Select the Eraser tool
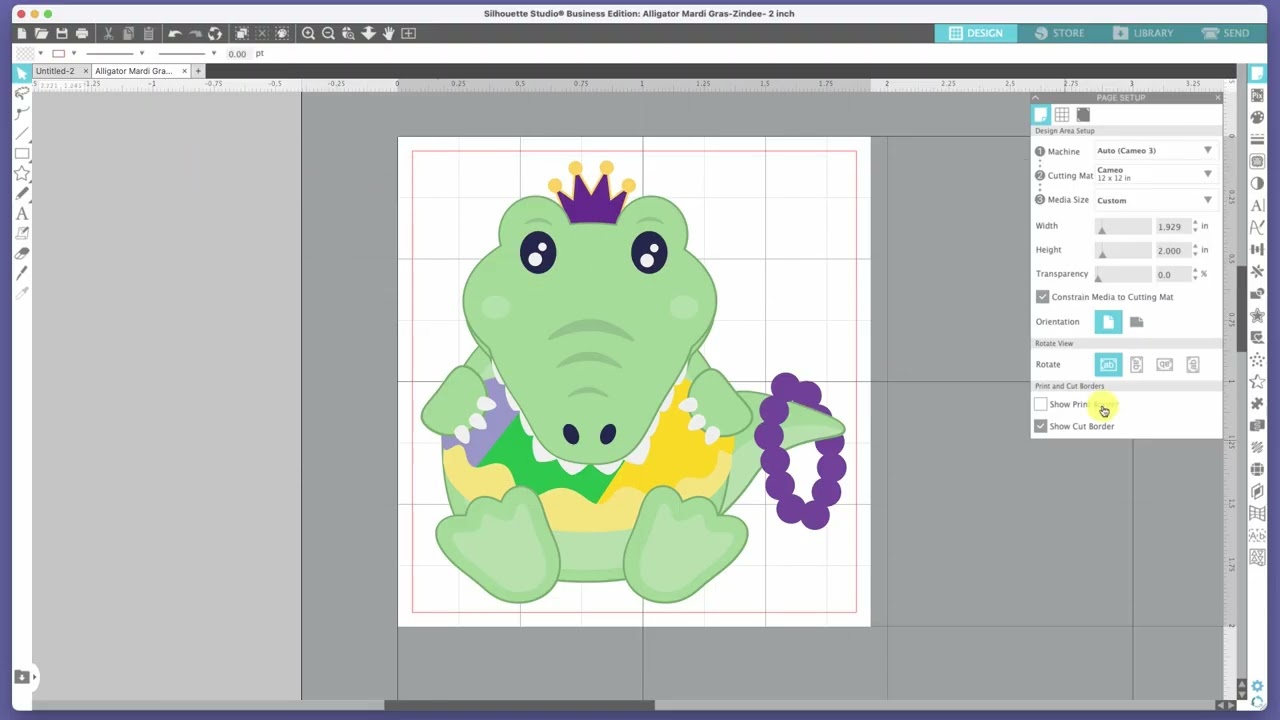 point(21,253)
